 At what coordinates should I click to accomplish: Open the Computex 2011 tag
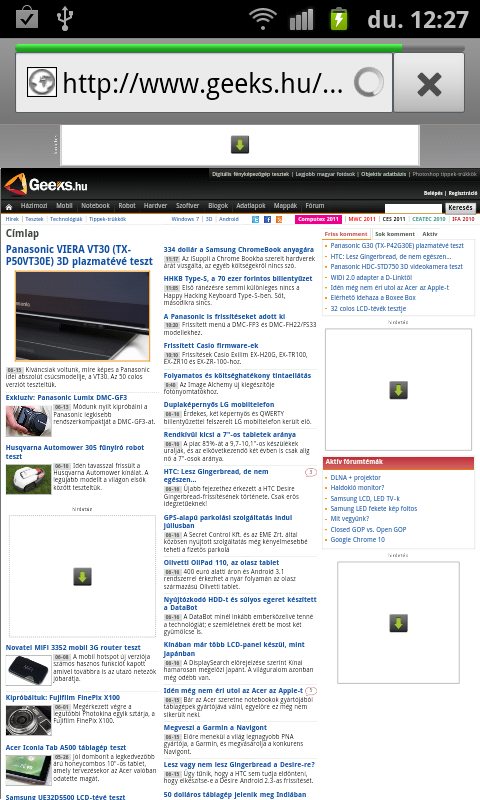[318, 219]
